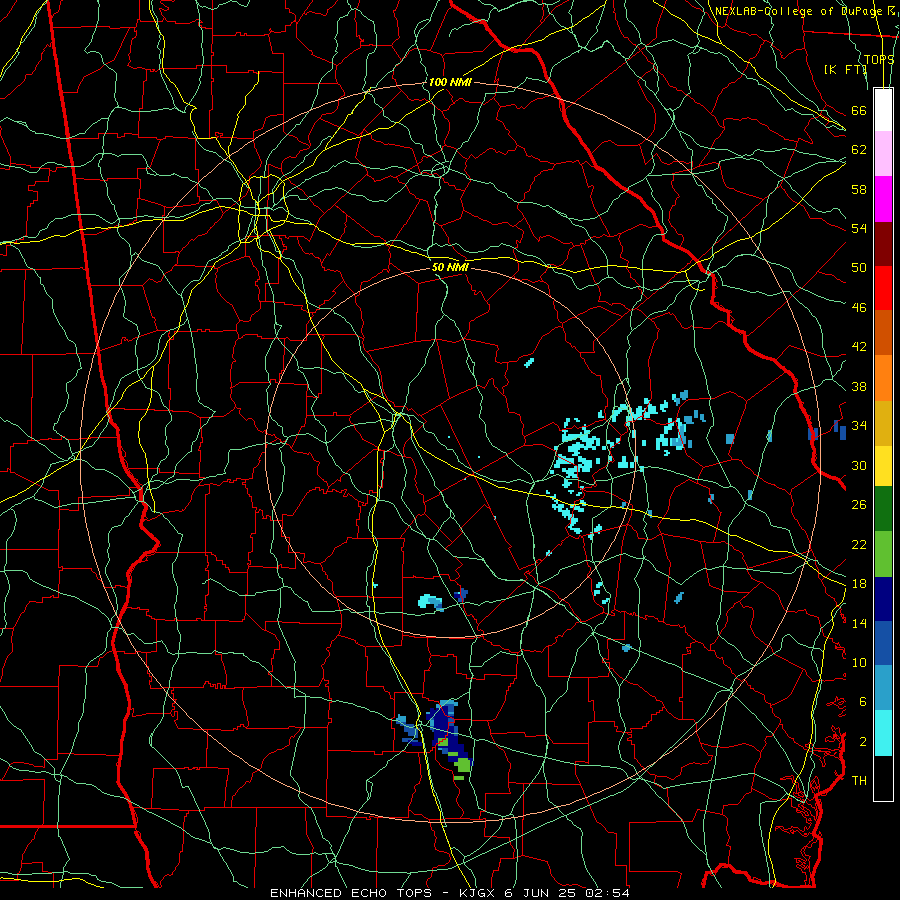Pick the magenta band in the legend
Image resolution: width=900 pixels, height=900 pixels.
point(883,199)
